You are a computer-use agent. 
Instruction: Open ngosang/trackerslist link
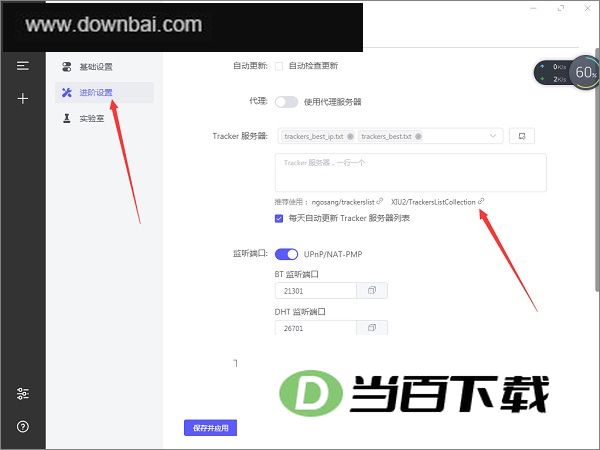pyautogui.click(x=343, y=202)
